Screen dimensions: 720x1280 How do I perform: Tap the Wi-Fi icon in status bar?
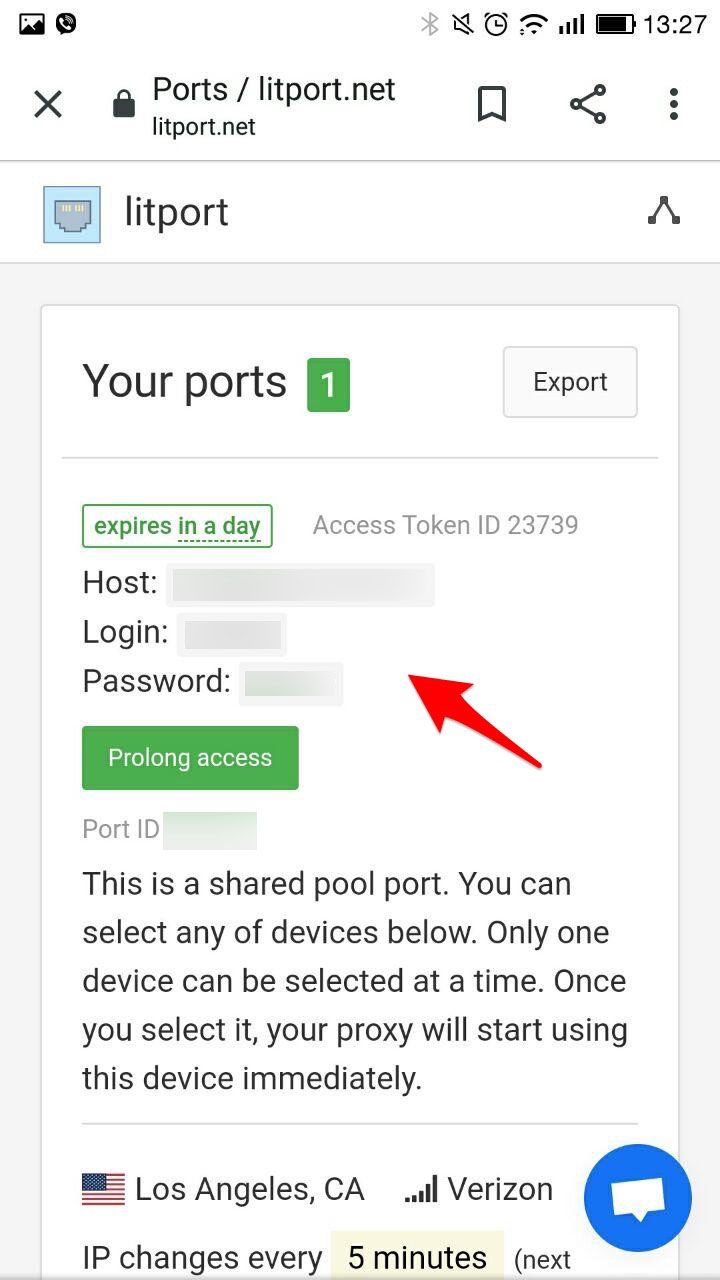533,24
